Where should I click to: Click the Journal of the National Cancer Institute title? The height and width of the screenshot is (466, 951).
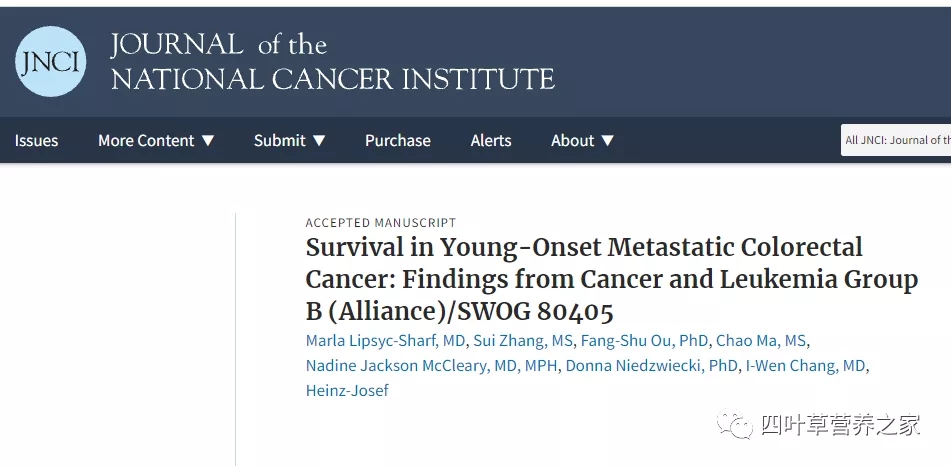pyautogui.click(x=332, y=62)
